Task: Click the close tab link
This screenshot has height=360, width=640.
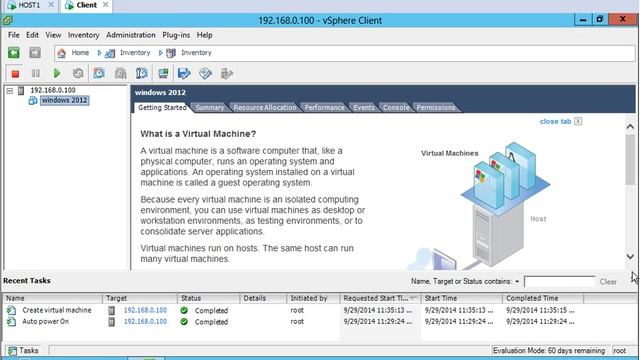Action: 555,121
